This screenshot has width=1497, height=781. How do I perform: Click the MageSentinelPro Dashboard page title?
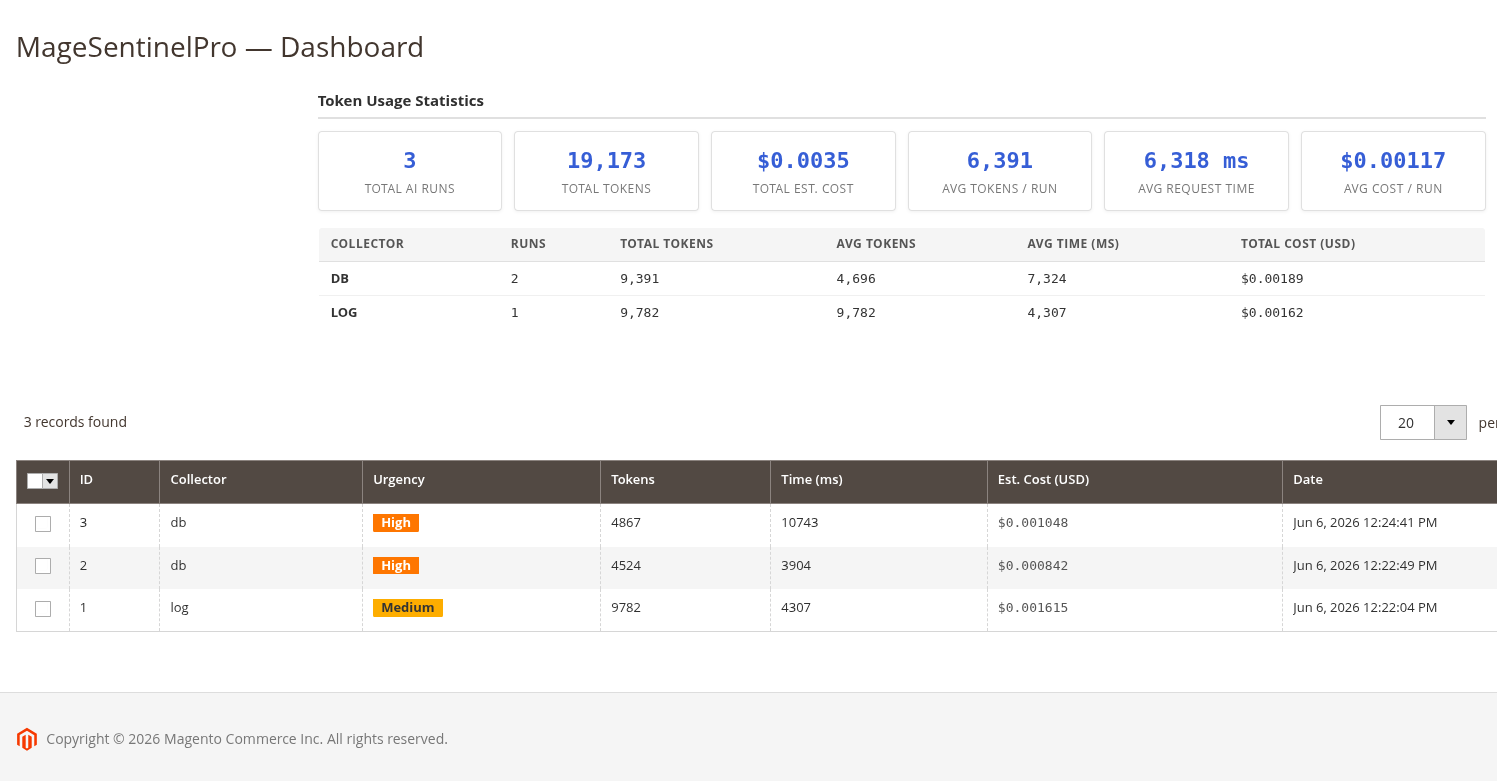[x=220, y=47]
